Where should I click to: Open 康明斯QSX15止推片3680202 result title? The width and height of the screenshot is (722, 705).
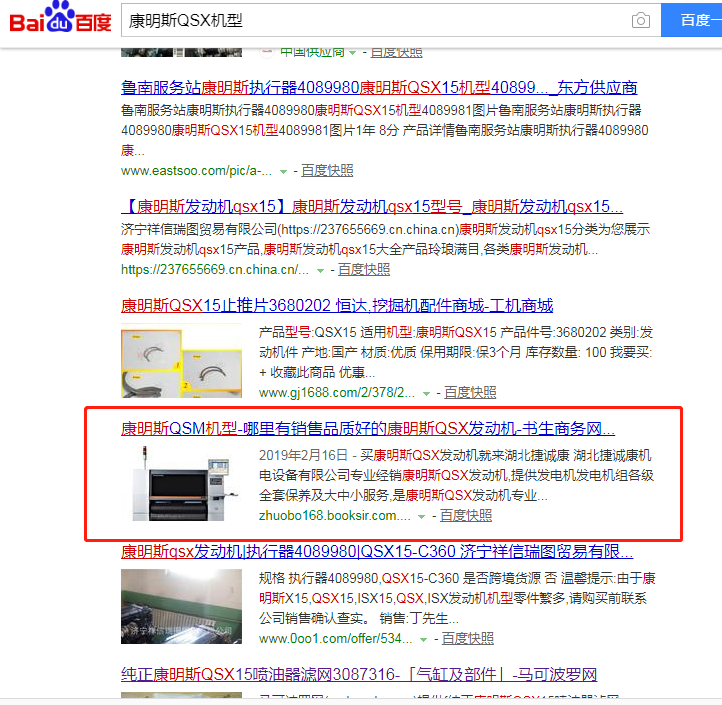pyautogui.click(x=337, y=305)
